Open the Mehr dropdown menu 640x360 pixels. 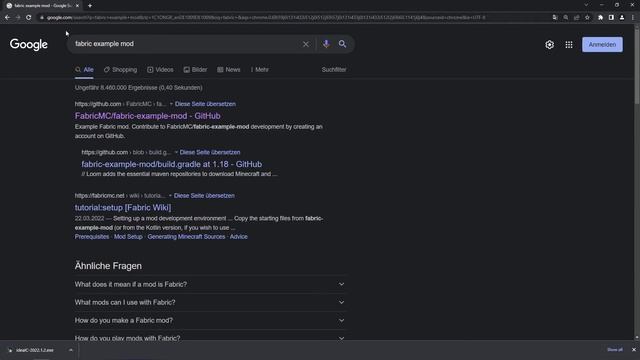coord(260,70)
